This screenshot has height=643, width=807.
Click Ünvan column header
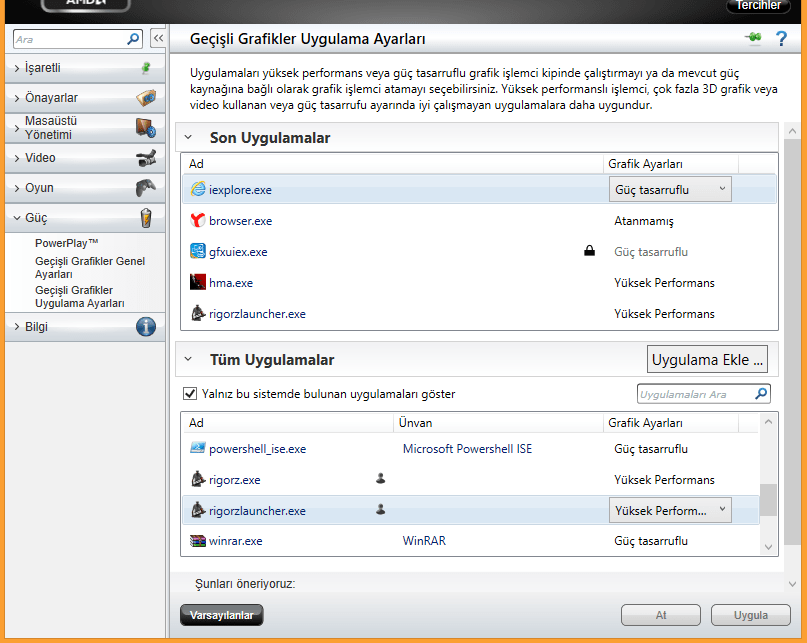point(498,423)
